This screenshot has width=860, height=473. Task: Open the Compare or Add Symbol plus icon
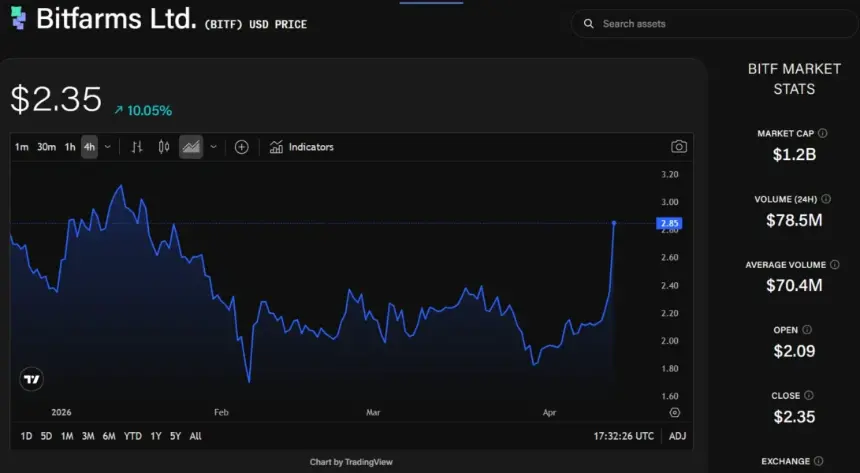pyautogui.click(x=242, y=147)
